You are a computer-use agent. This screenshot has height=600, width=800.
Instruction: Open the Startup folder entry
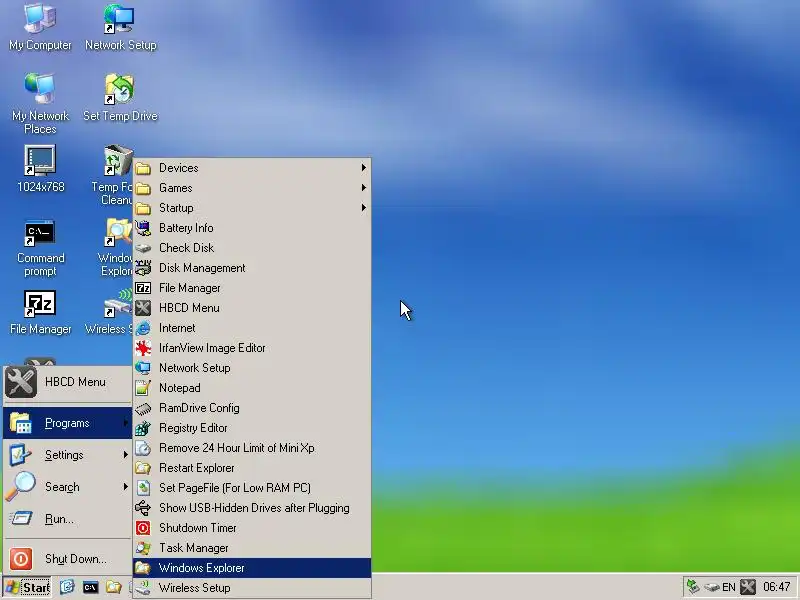click(x=252, y=208)
